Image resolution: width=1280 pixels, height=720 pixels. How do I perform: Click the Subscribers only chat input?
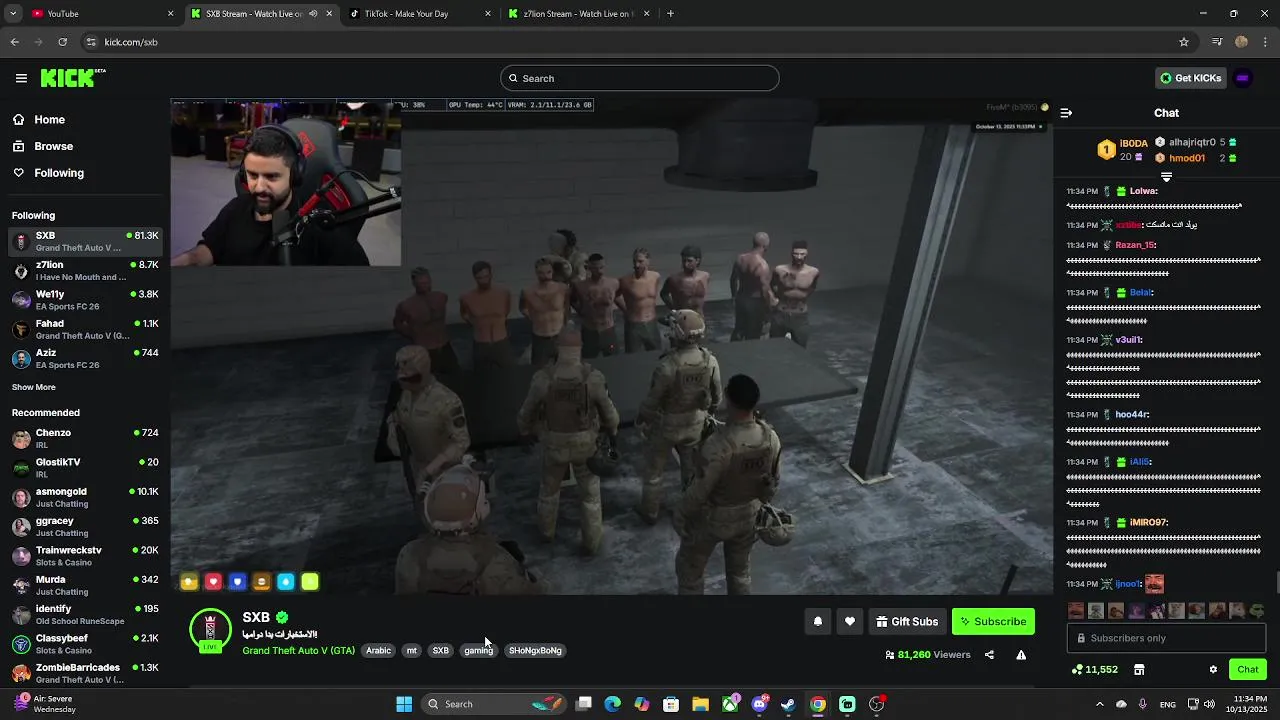click(x=1166, y=638)
